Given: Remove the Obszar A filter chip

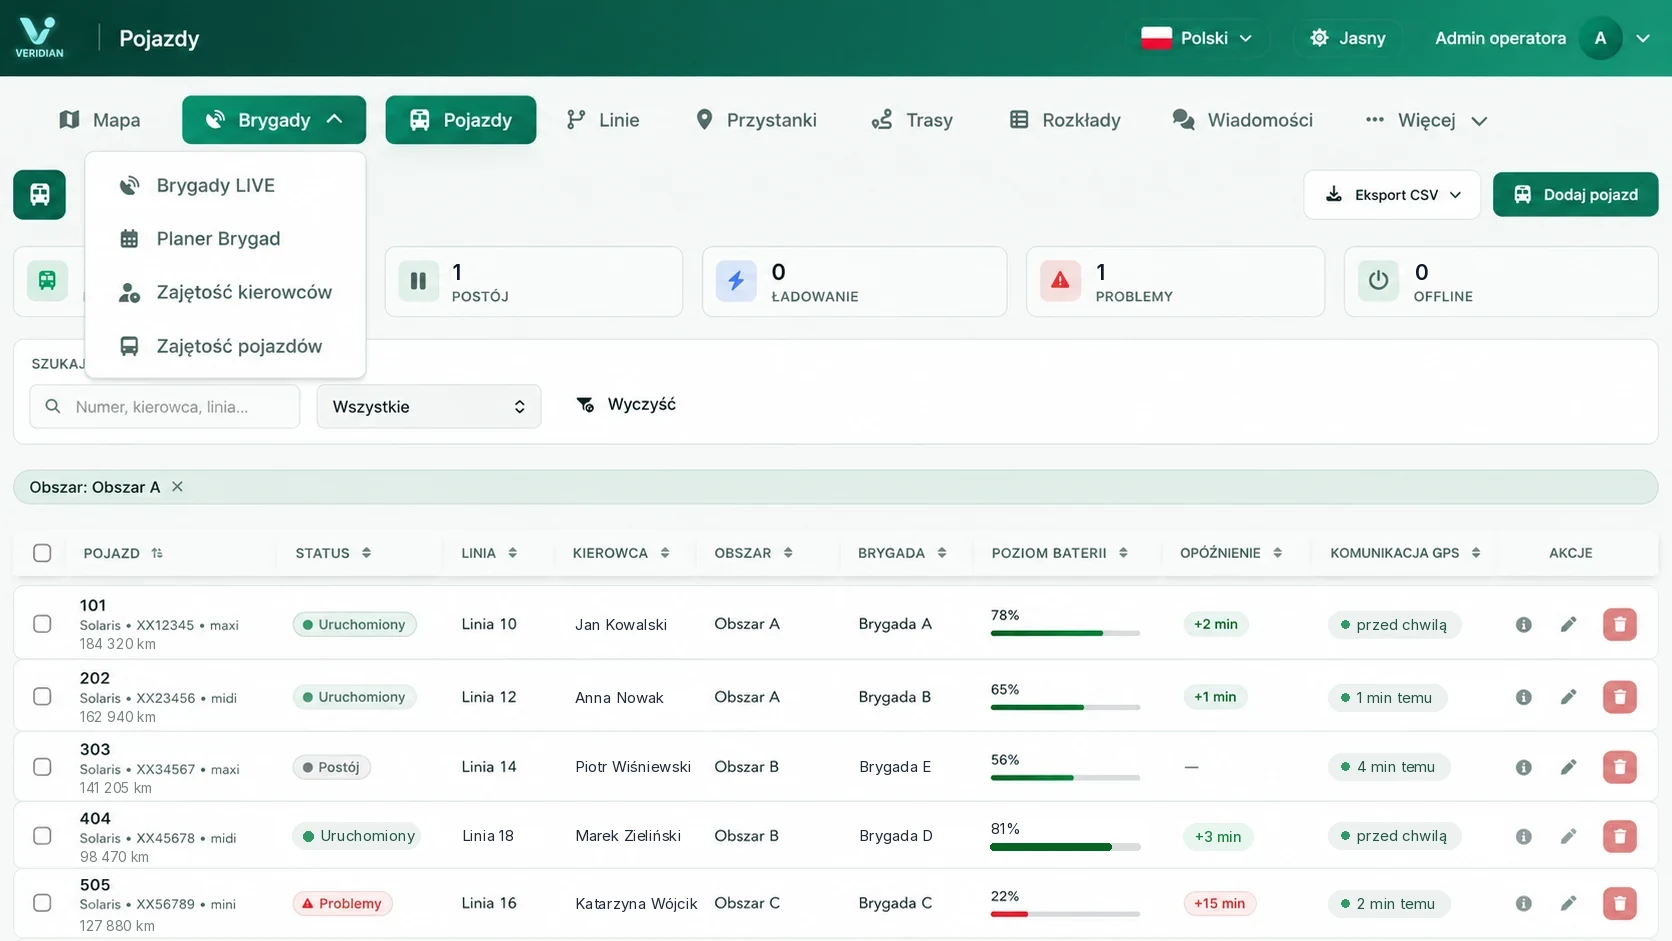Looking at the screenshot, I should [x=177, y=487].
